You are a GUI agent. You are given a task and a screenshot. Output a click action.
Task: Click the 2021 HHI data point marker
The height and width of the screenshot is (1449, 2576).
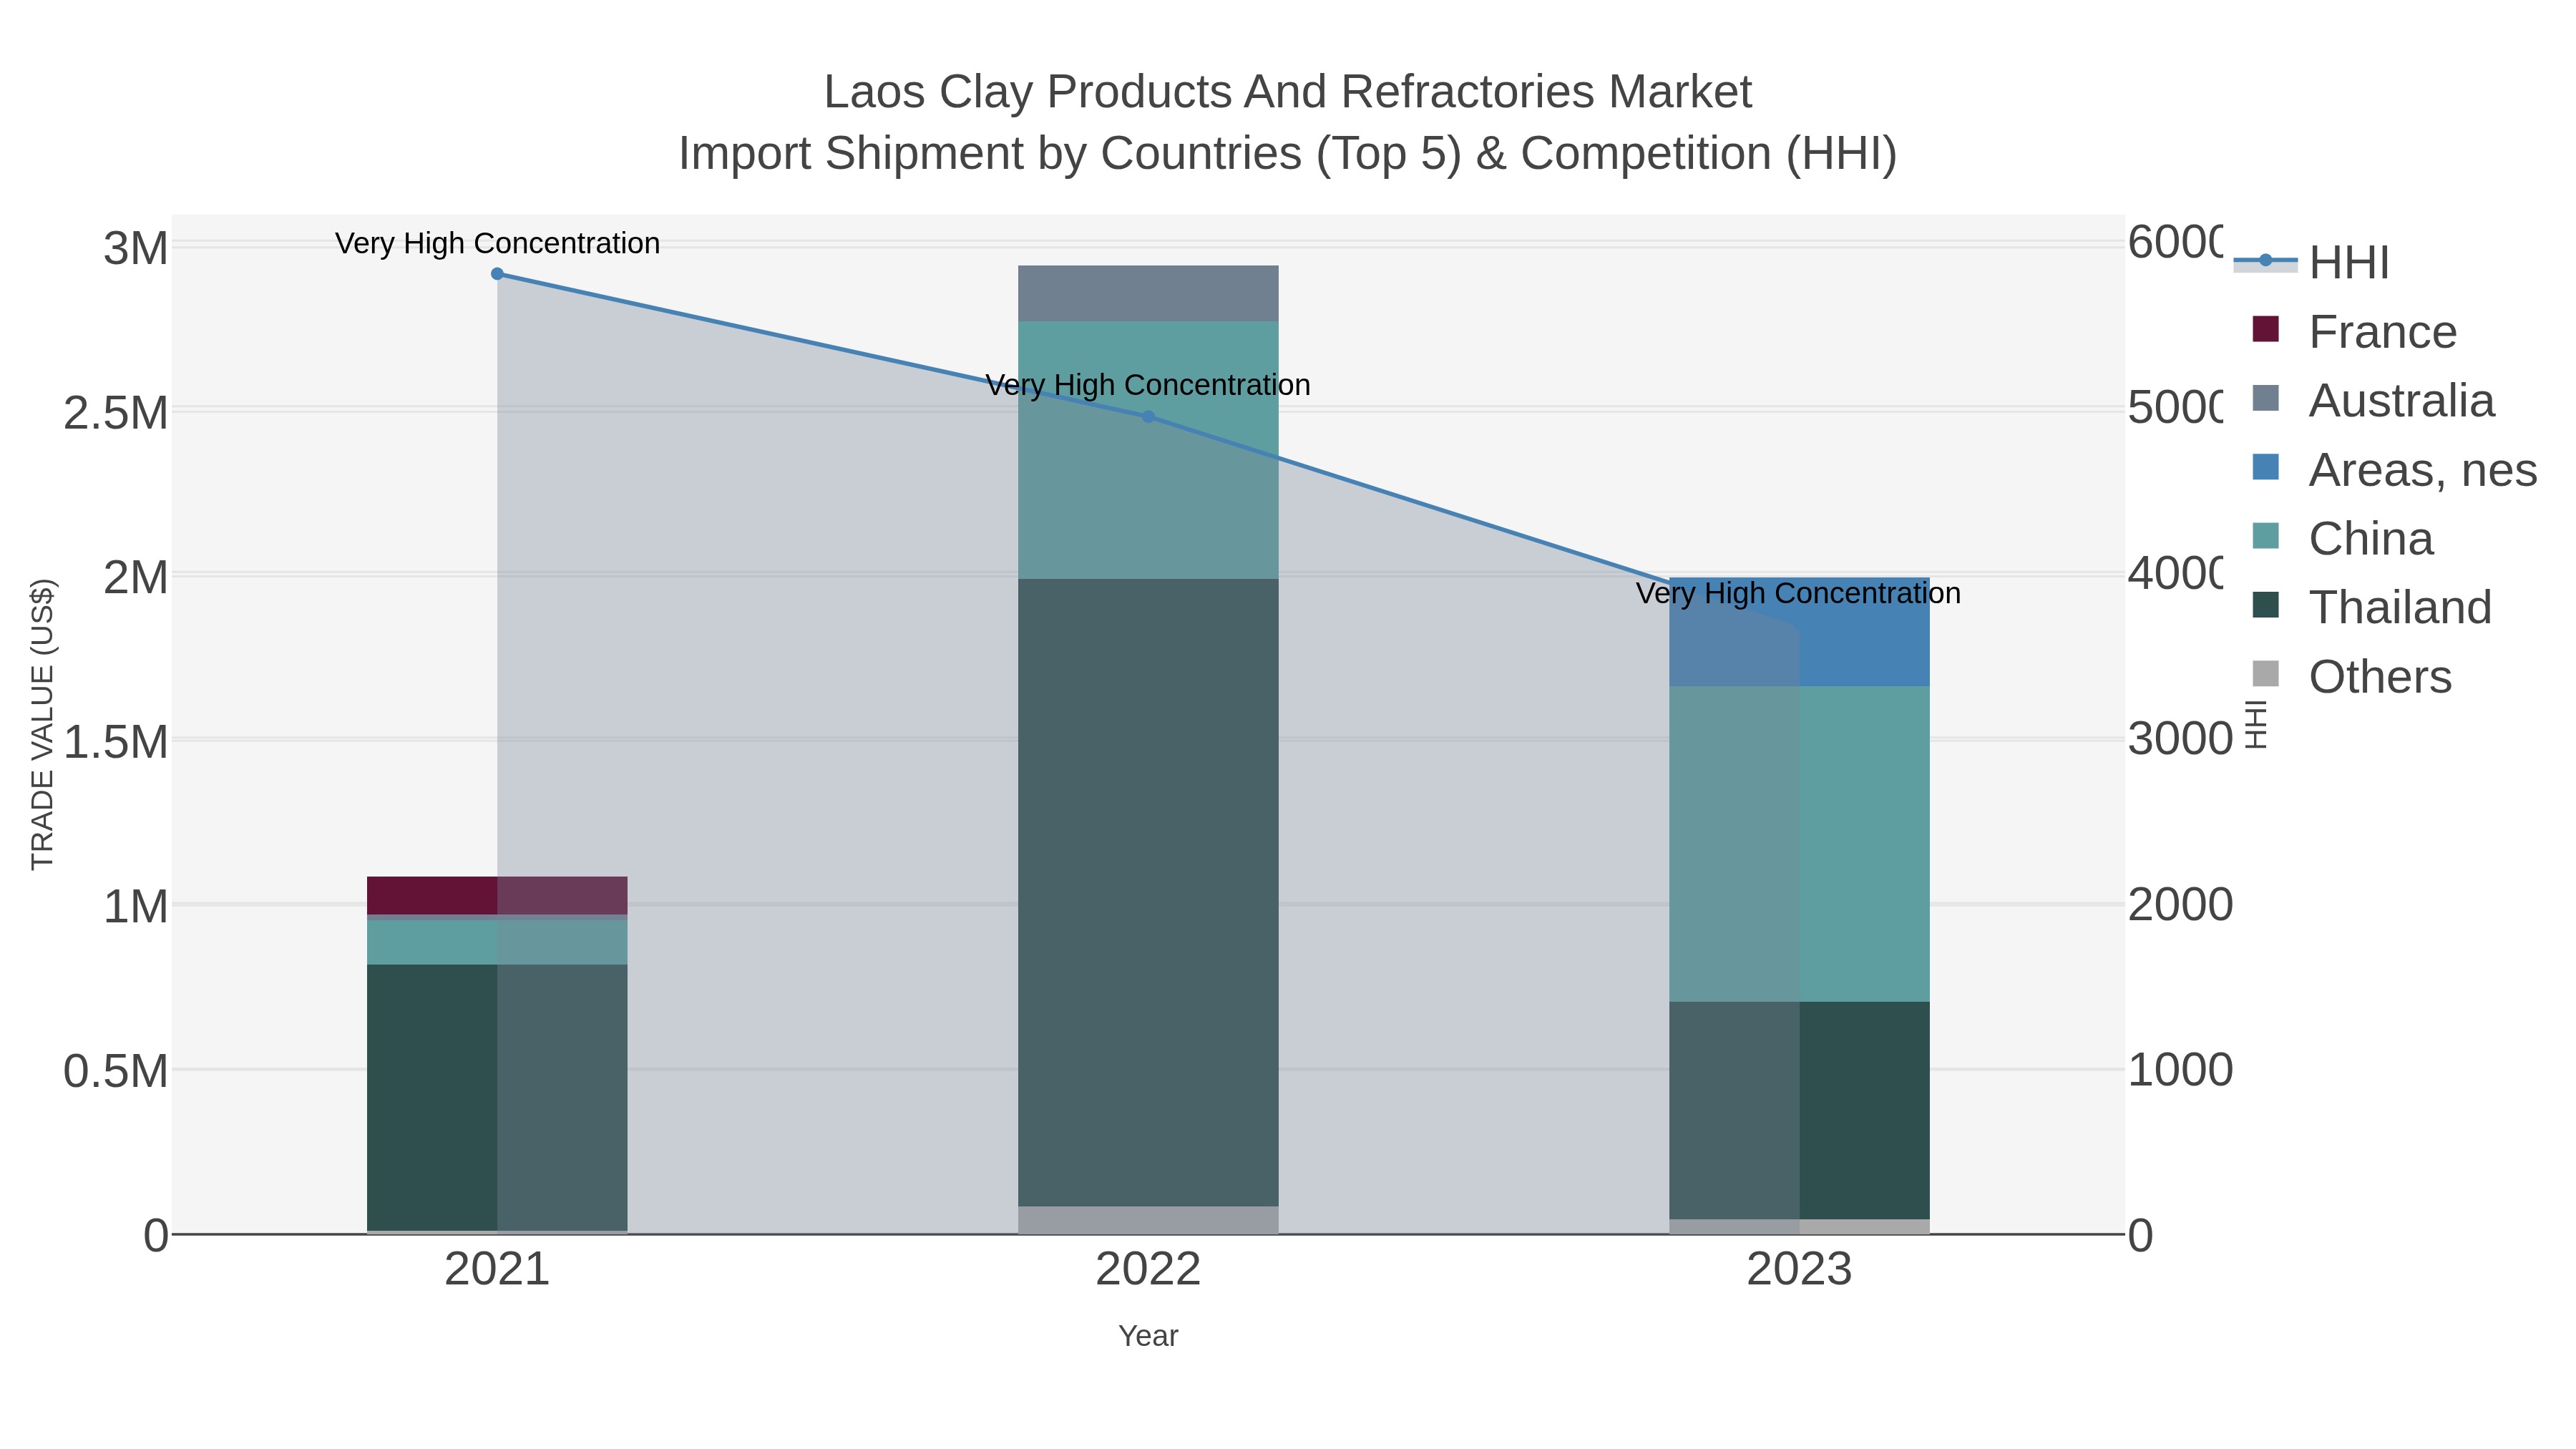pyautogui.click(x=497, y=274)
